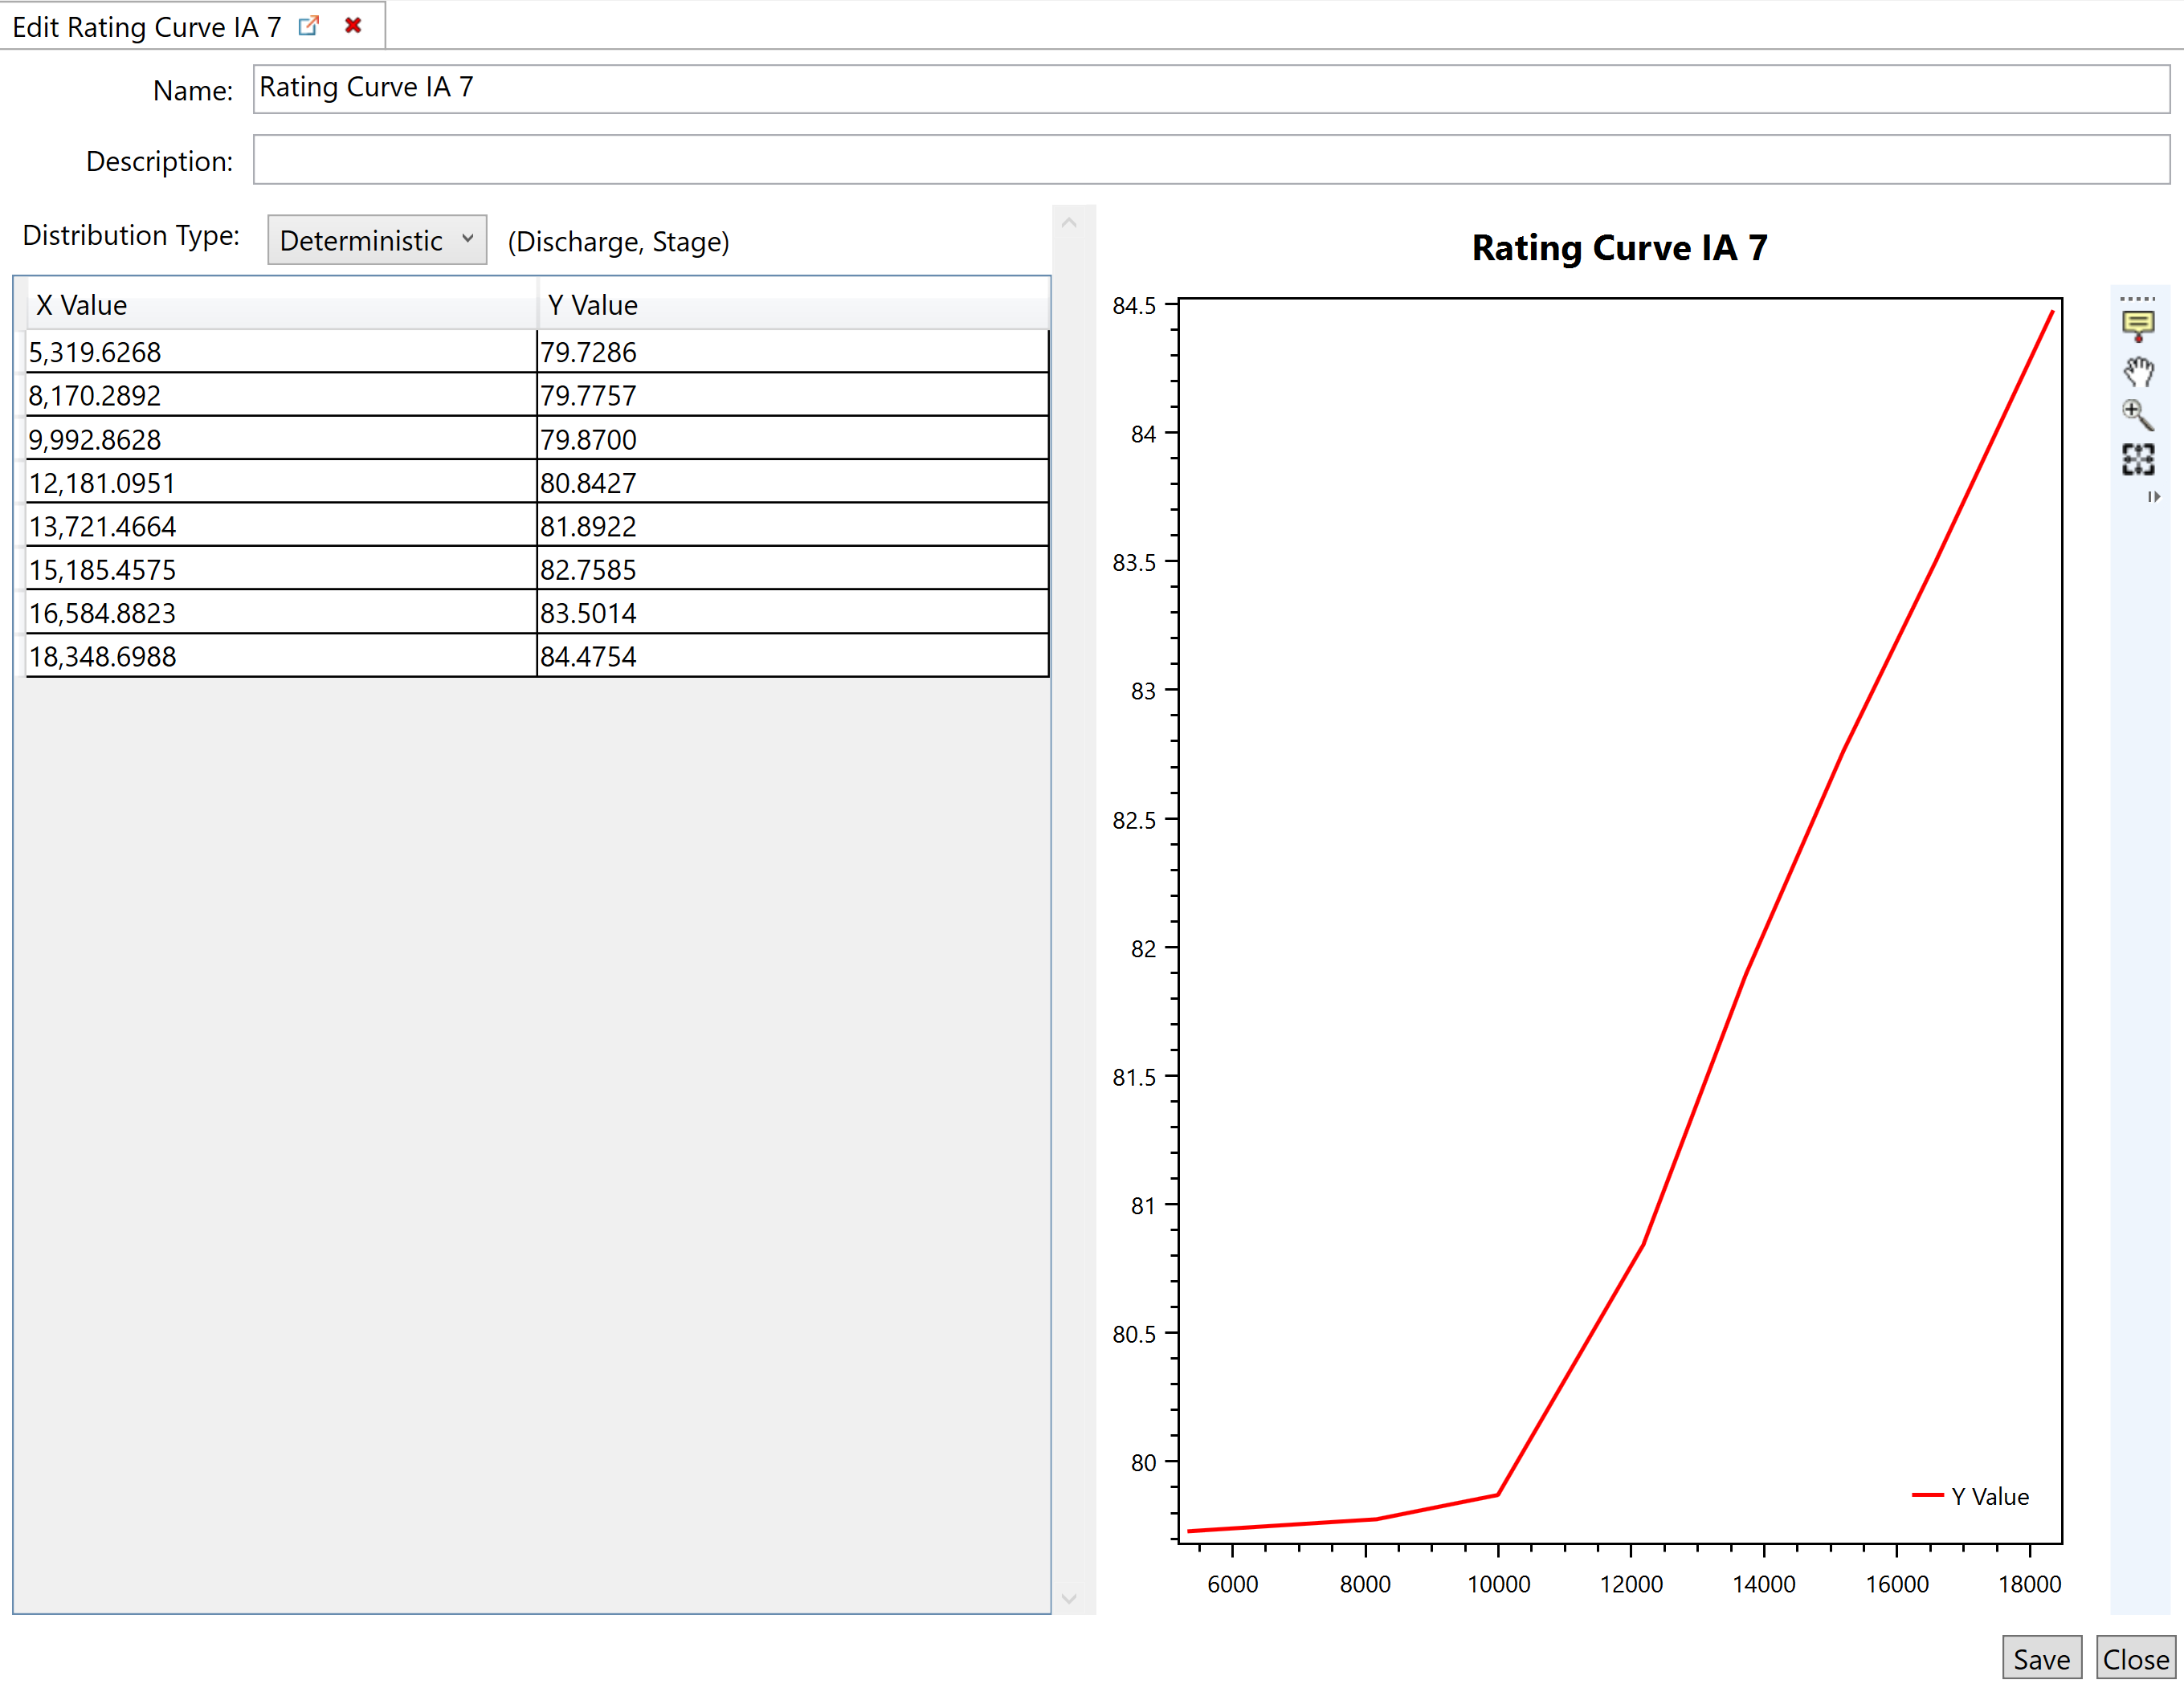Select the X cell 18,348.6988

click(x=281, y=656)
